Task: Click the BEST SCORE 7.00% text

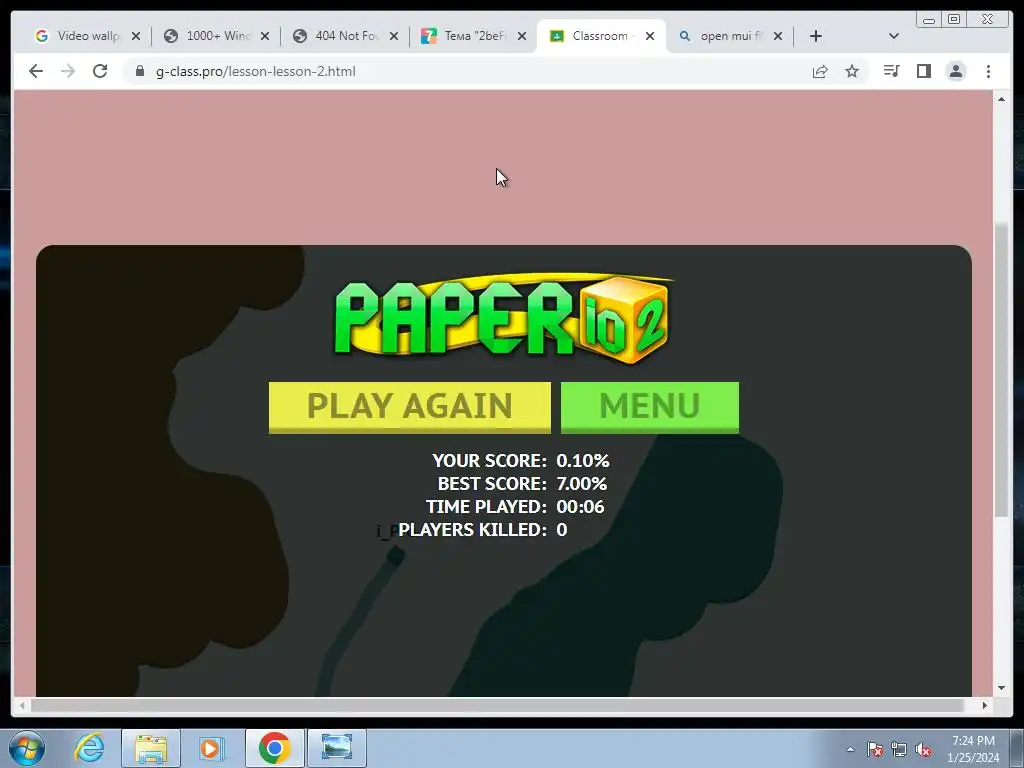Action: [522, 483]
